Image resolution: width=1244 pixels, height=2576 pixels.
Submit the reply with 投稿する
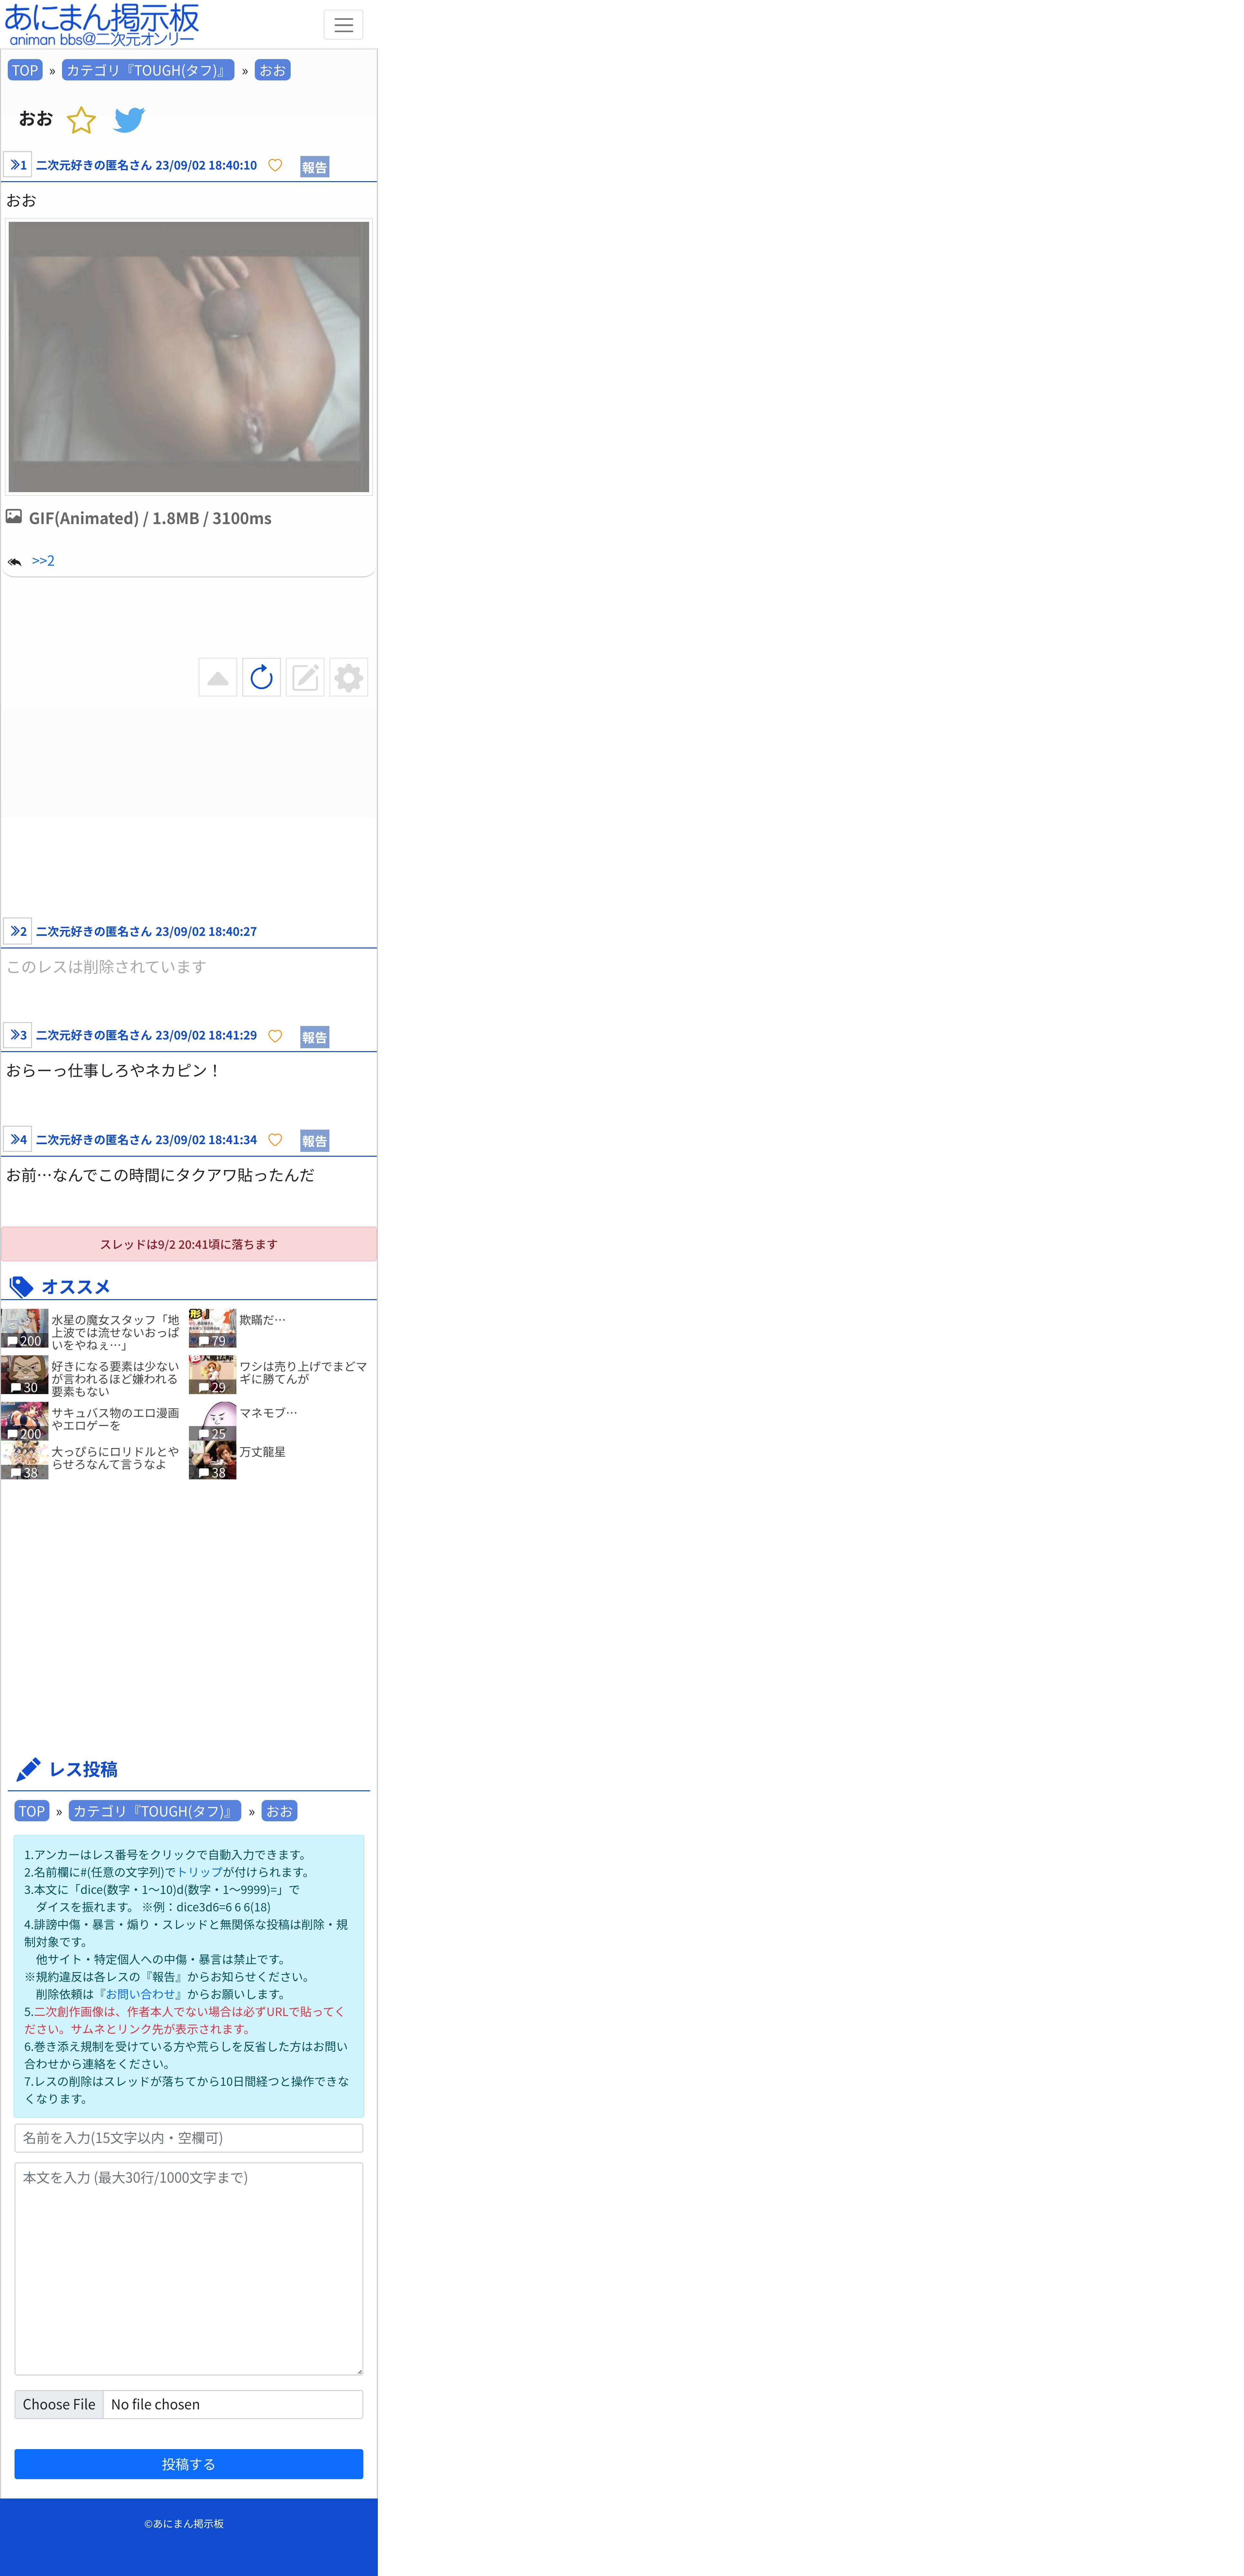point(189,2464)
